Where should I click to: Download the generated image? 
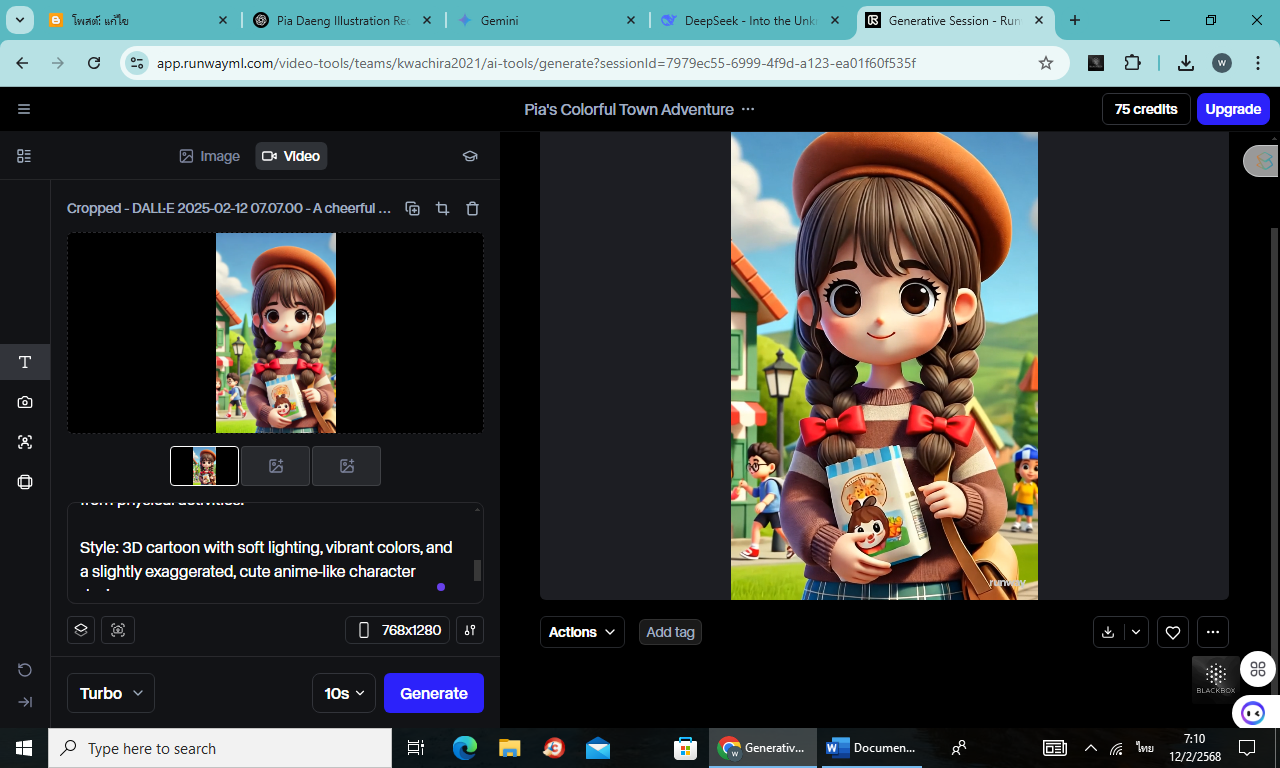1108,632
